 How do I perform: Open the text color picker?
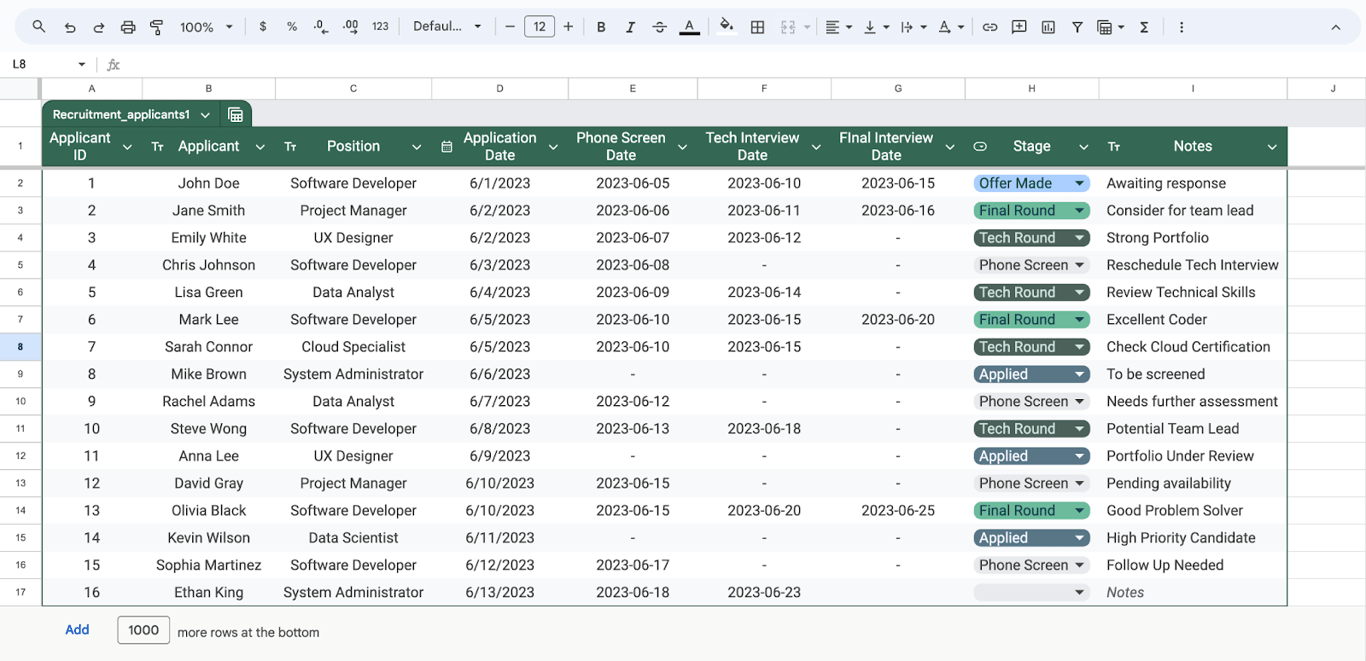click(689, 27)
